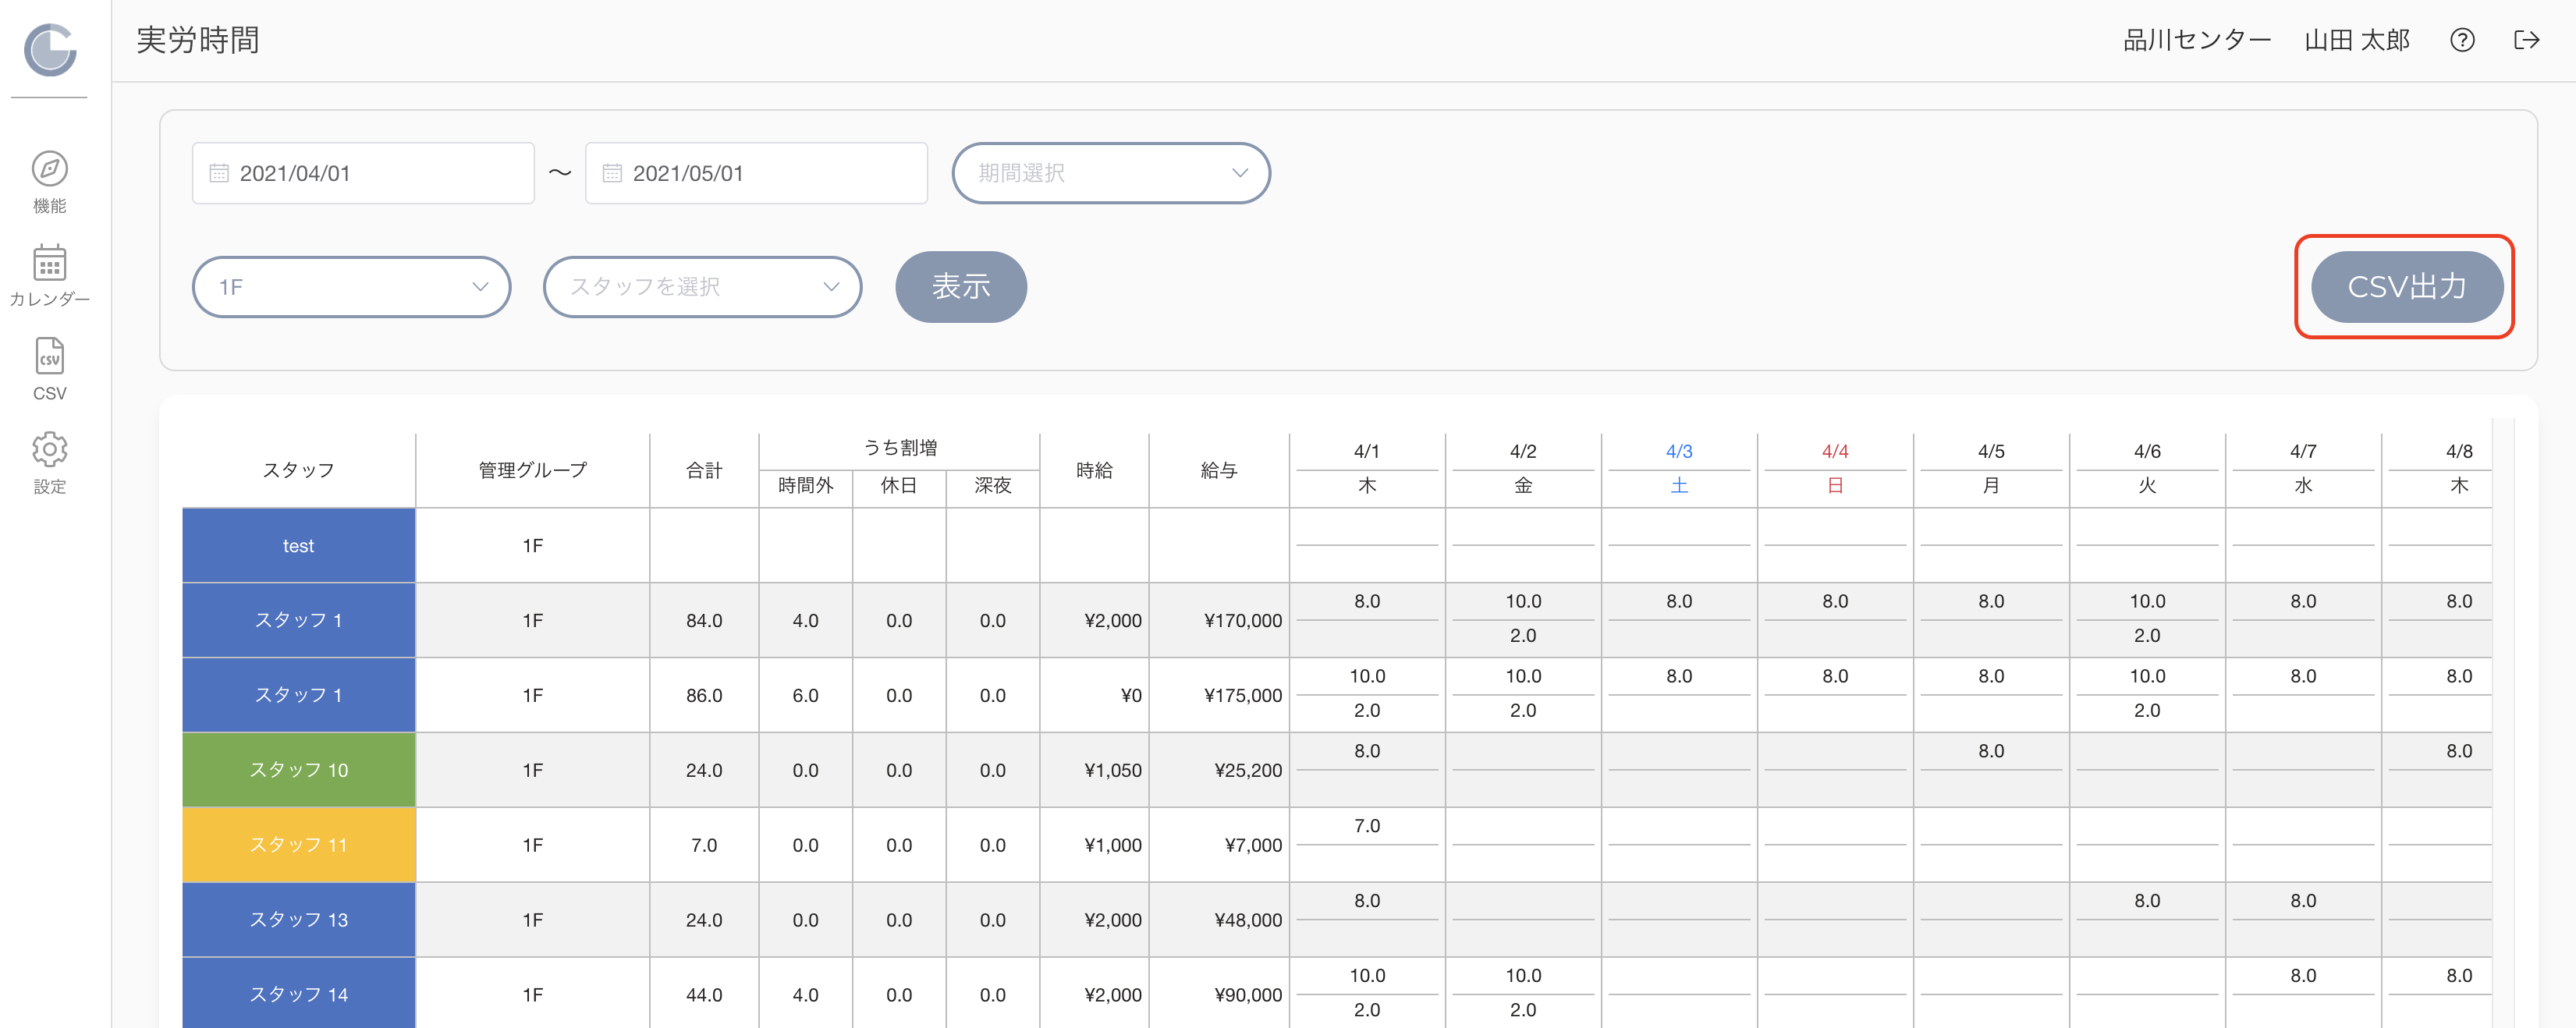The height and width of the screenshot is (1028, 2576).
Task: Open the 1F group dropdown
Action: point(352,287)
